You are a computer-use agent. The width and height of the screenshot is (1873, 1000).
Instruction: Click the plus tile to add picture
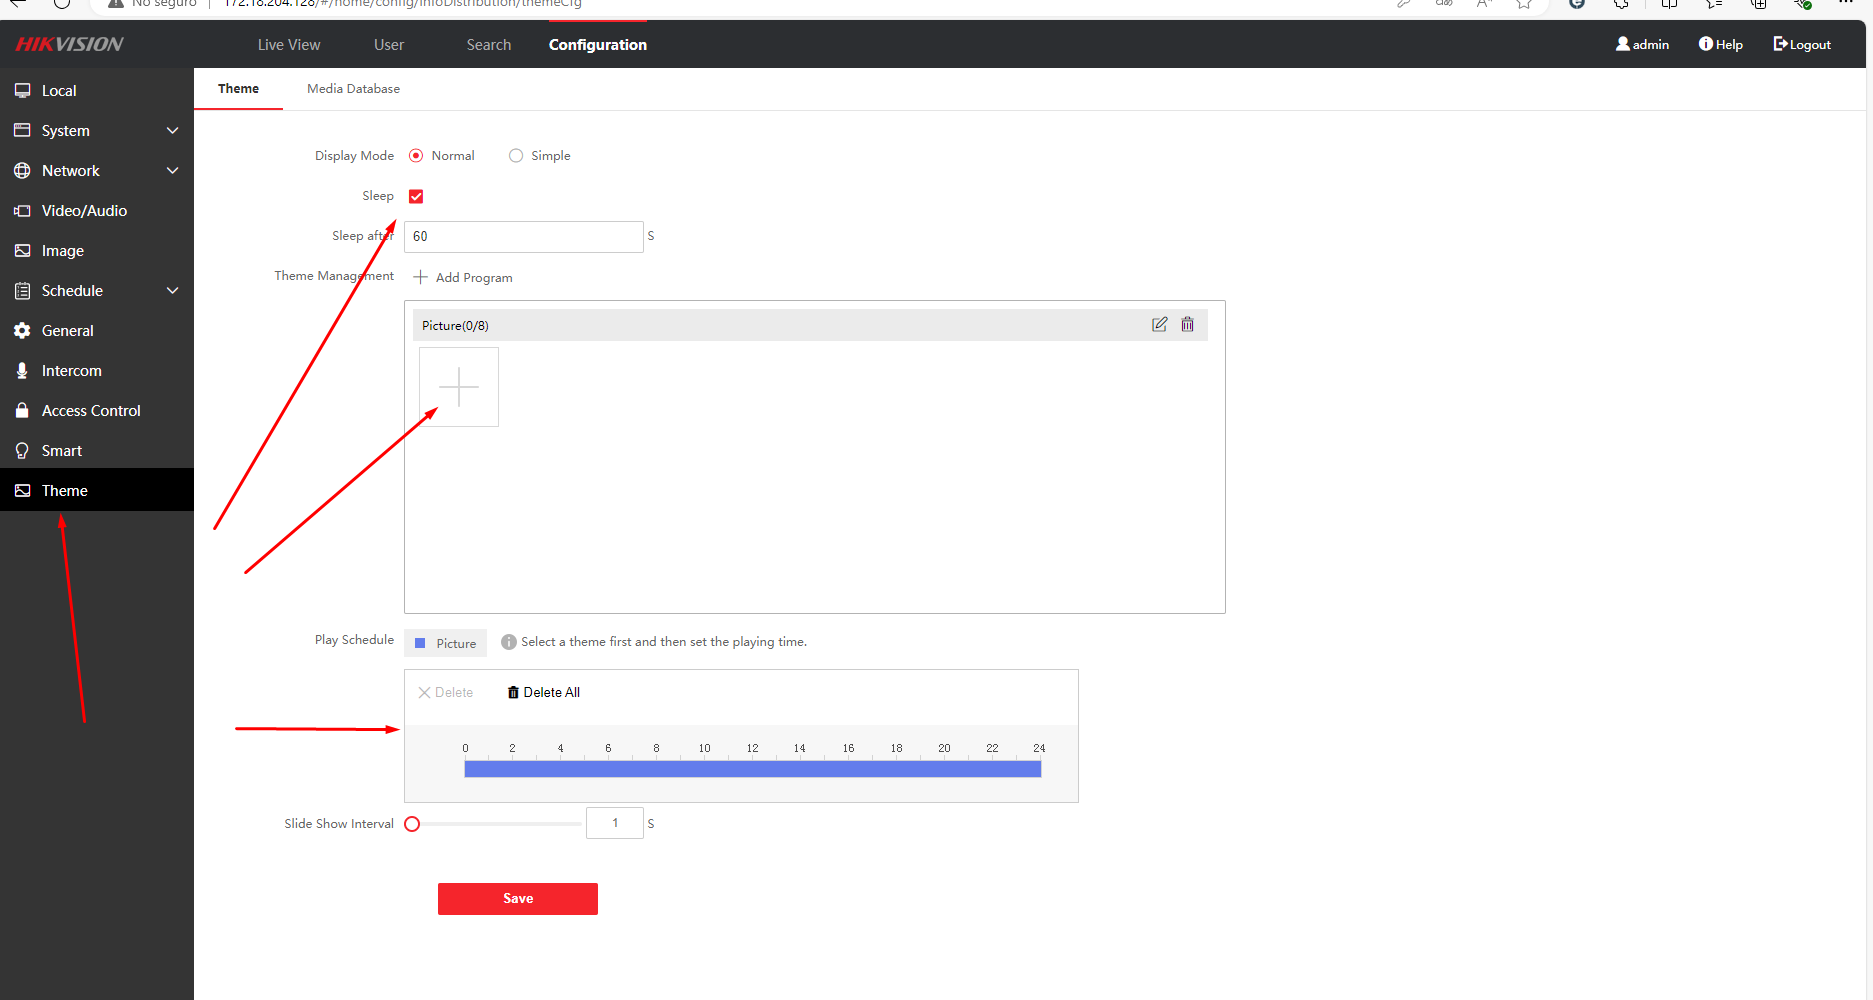459,387
